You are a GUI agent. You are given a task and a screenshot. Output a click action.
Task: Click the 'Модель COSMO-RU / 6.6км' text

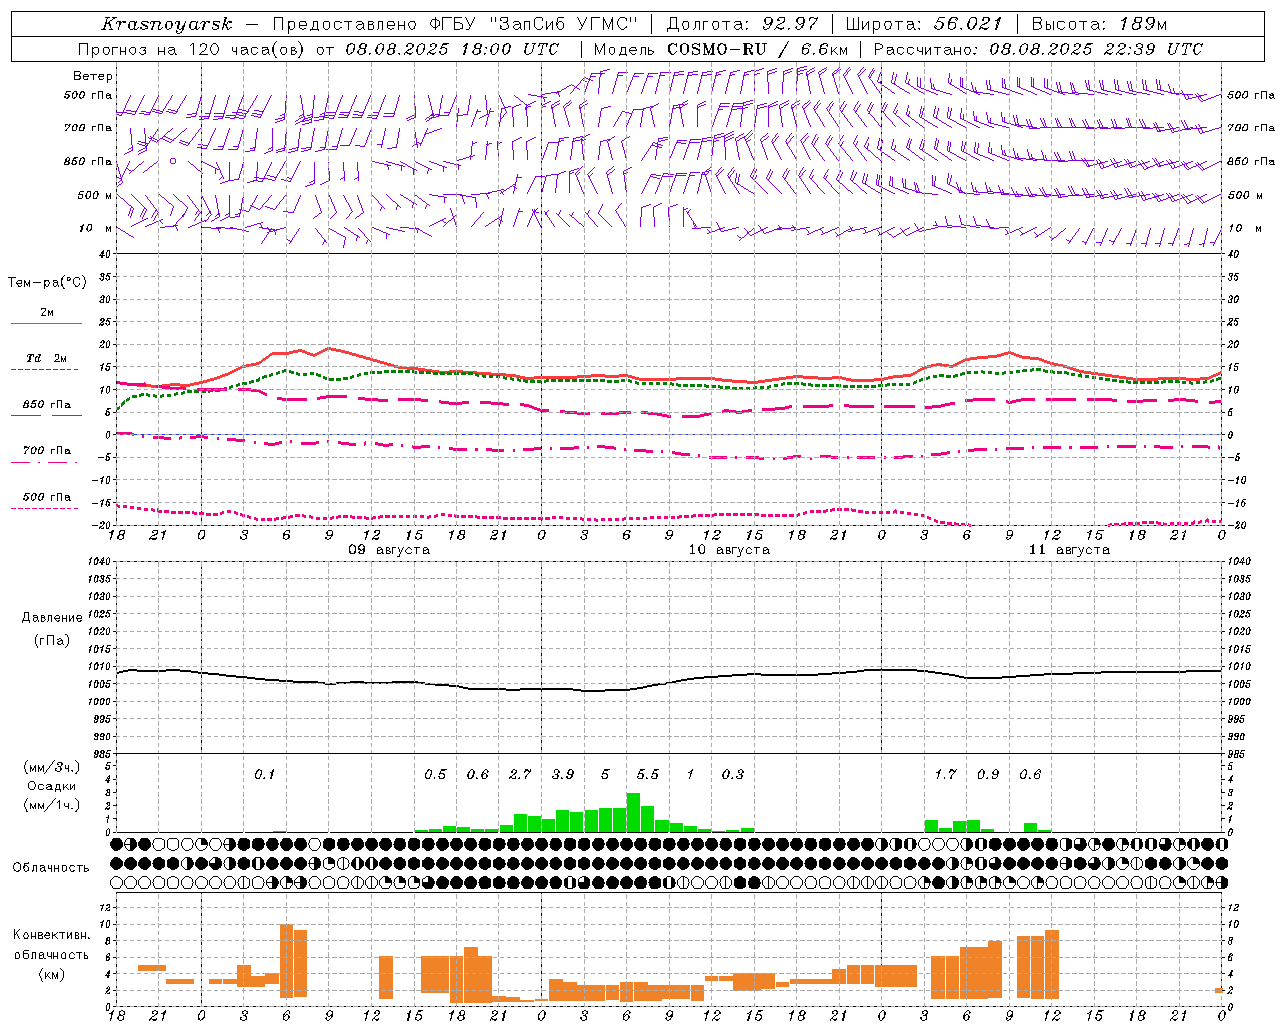click(721, 49)
